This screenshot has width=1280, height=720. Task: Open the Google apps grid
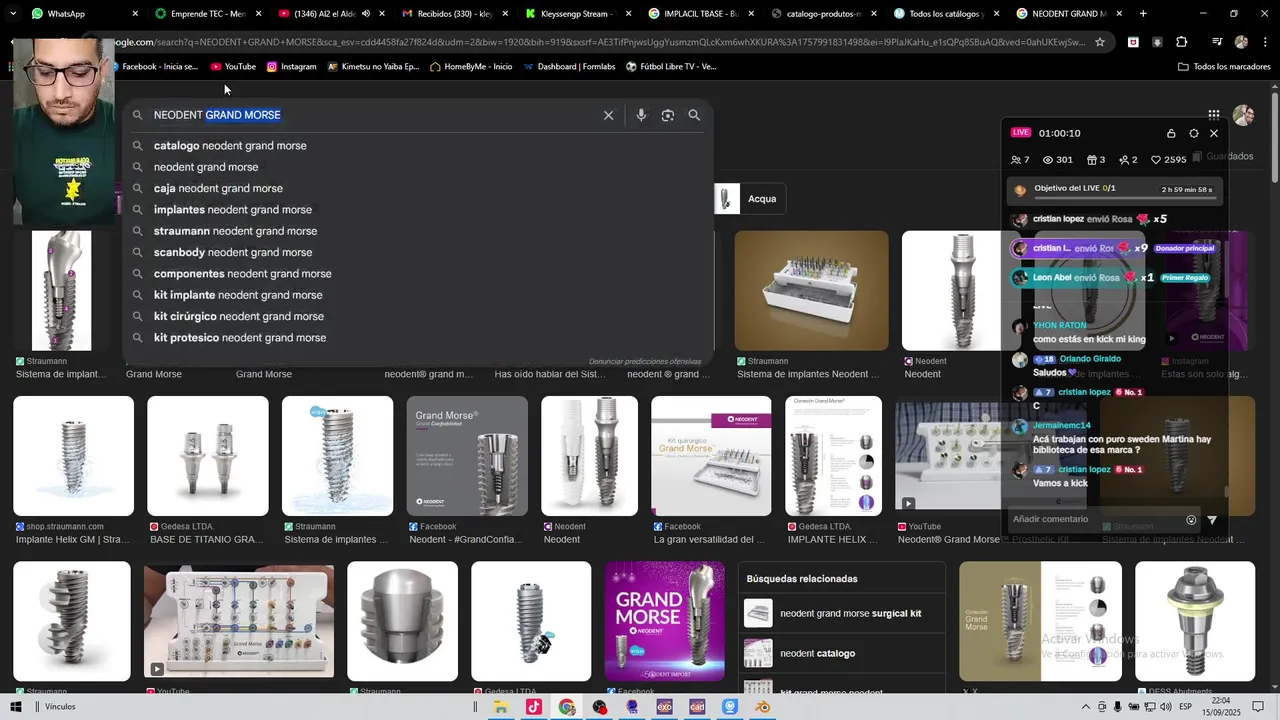(1213, 115)
